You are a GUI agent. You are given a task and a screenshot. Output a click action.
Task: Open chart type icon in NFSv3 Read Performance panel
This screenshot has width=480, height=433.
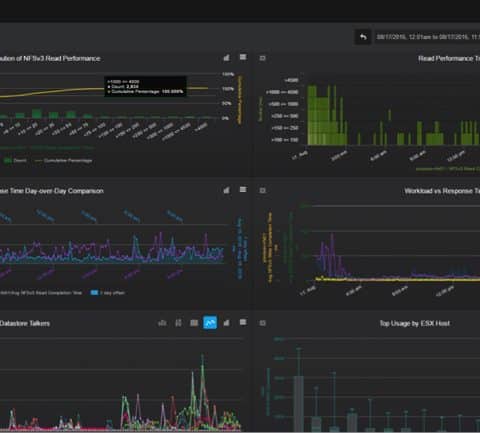tap(226, 58)
